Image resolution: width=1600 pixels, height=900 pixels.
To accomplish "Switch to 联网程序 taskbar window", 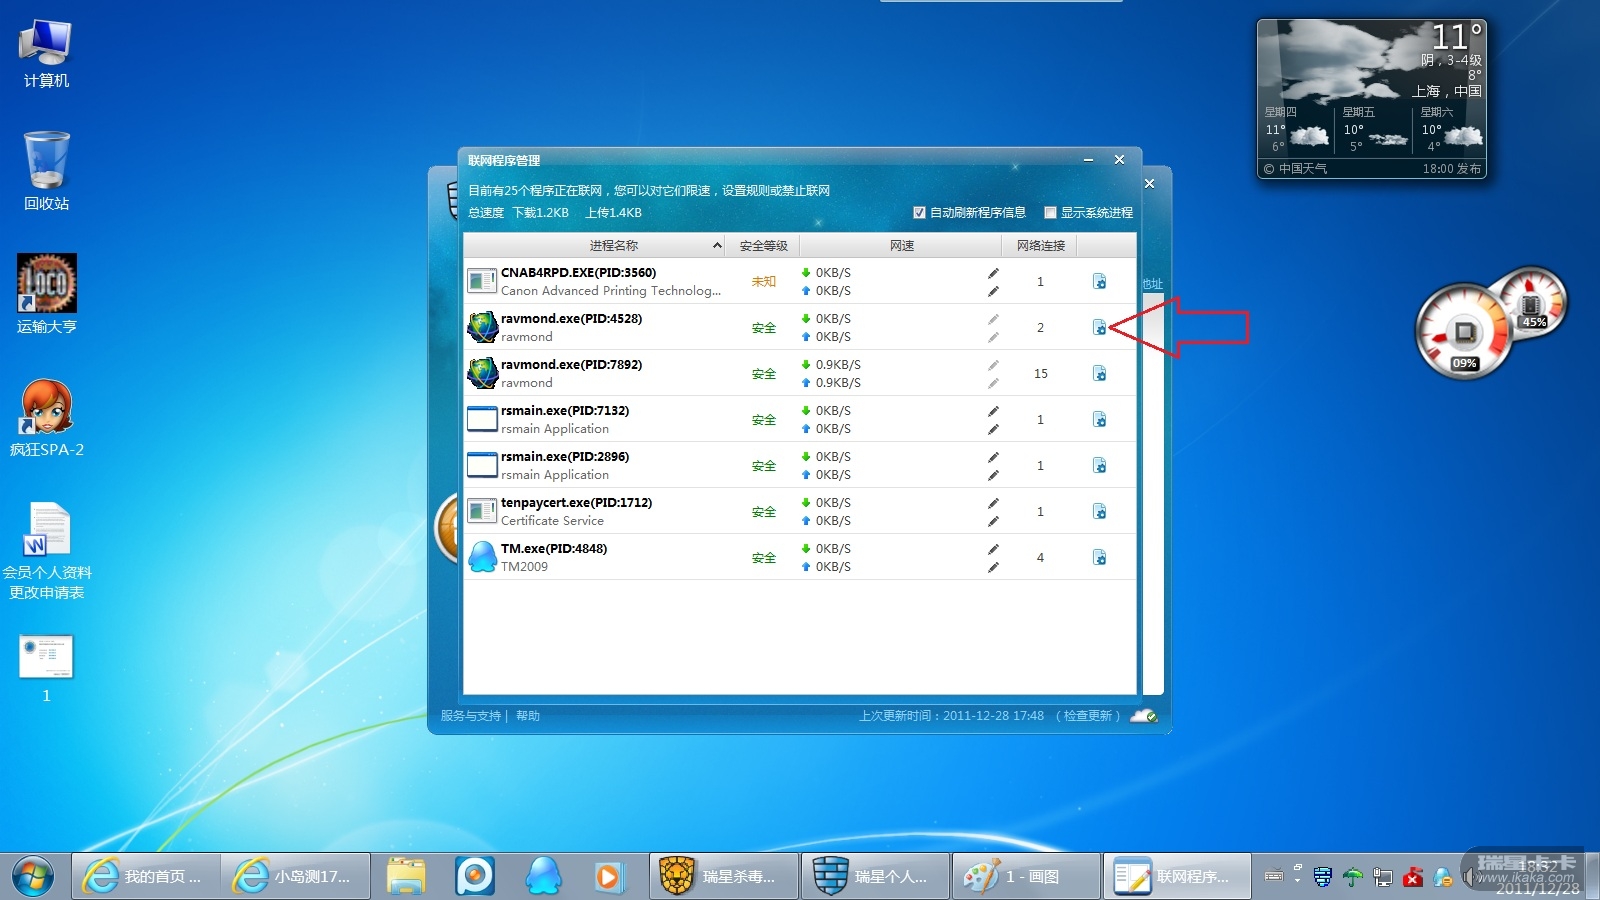I will point(1177,876).
